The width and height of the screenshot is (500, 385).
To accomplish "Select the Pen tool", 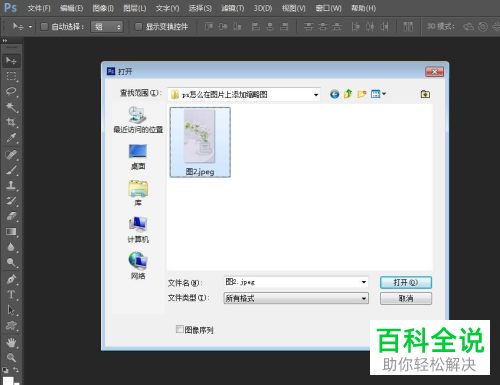I will [x=11, y=279].
